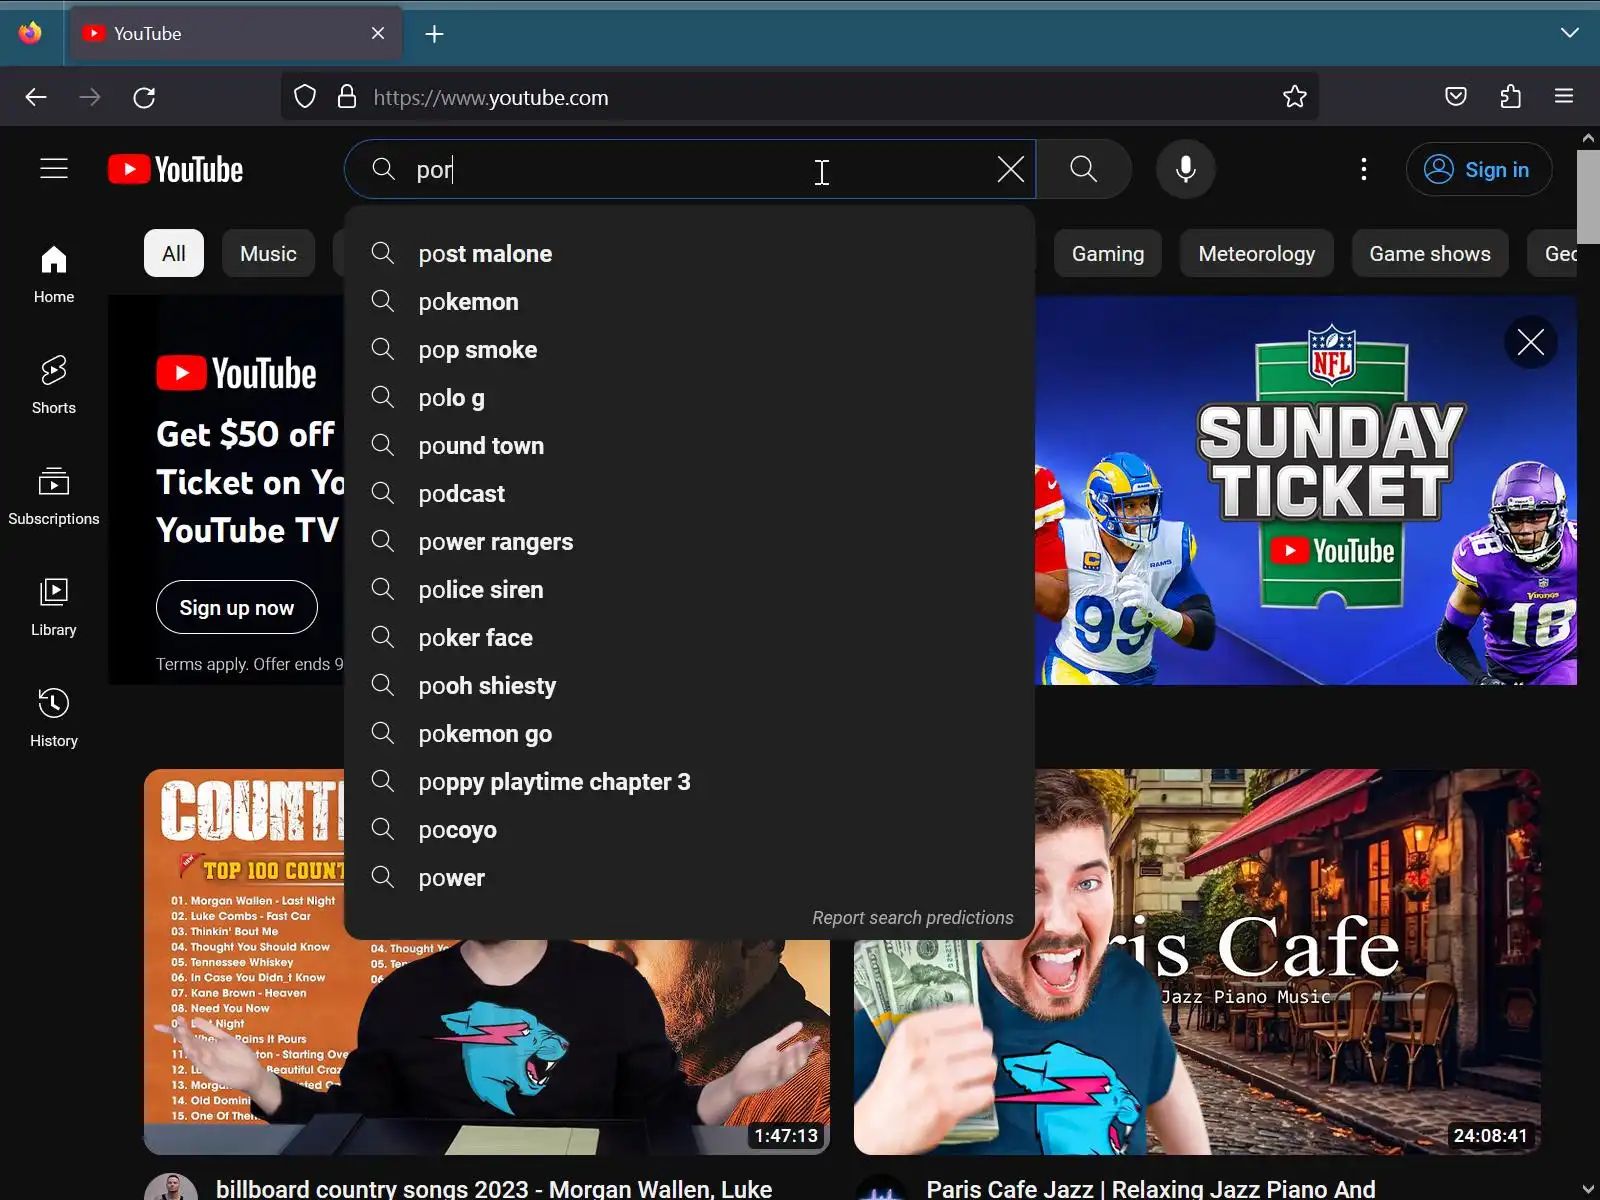This screenshot has height=1200, width=1600.
Task: Select the Gaming filter chip
Action: tap(1108, 254)
